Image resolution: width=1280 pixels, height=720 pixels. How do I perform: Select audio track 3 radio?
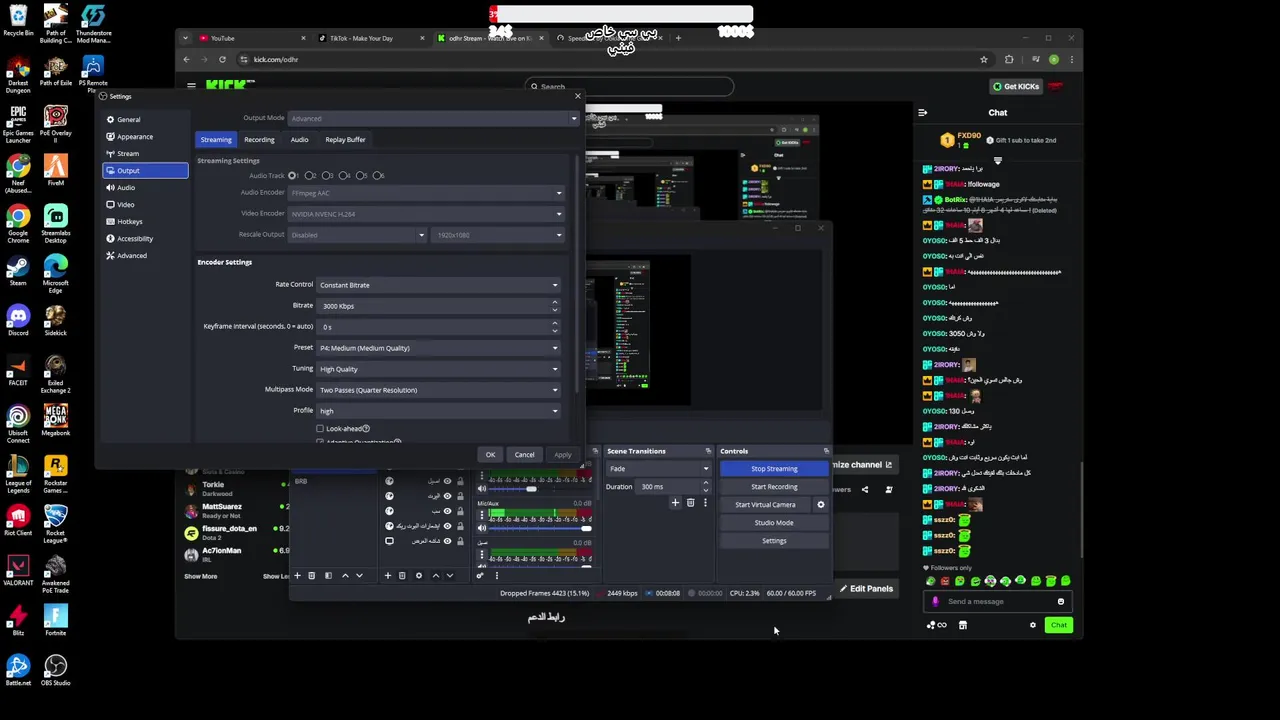tap(327, 175)
